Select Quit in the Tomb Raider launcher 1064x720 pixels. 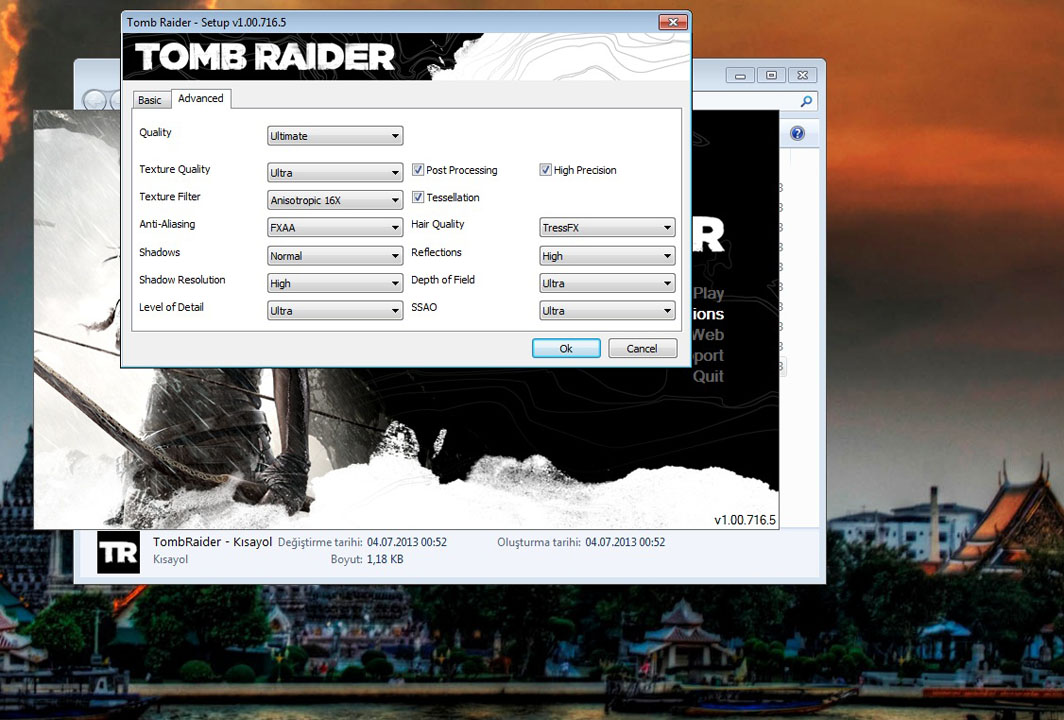point(708,376)
